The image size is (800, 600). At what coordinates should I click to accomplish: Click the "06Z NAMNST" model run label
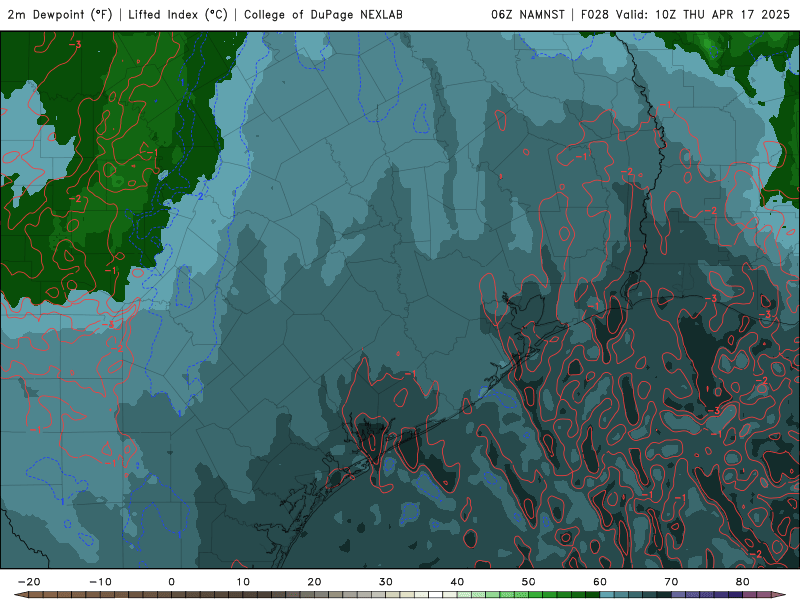tap(528, 15)
